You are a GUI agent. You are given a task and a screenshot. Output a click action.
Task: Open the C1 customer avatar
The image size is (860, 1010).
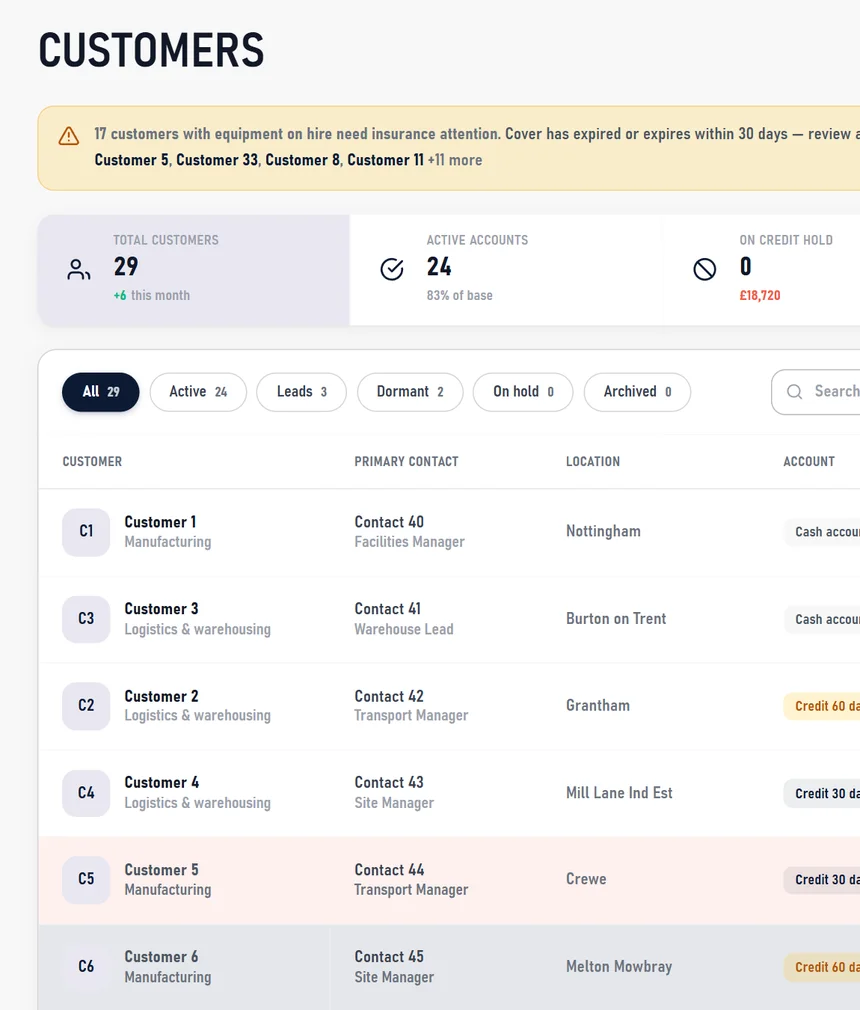click(86, 532)
